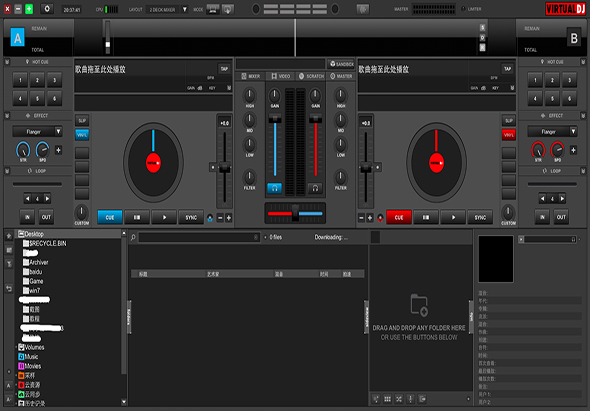Click the plus icon in deck B effects
The image size is (590, 411).
[573, 150]
